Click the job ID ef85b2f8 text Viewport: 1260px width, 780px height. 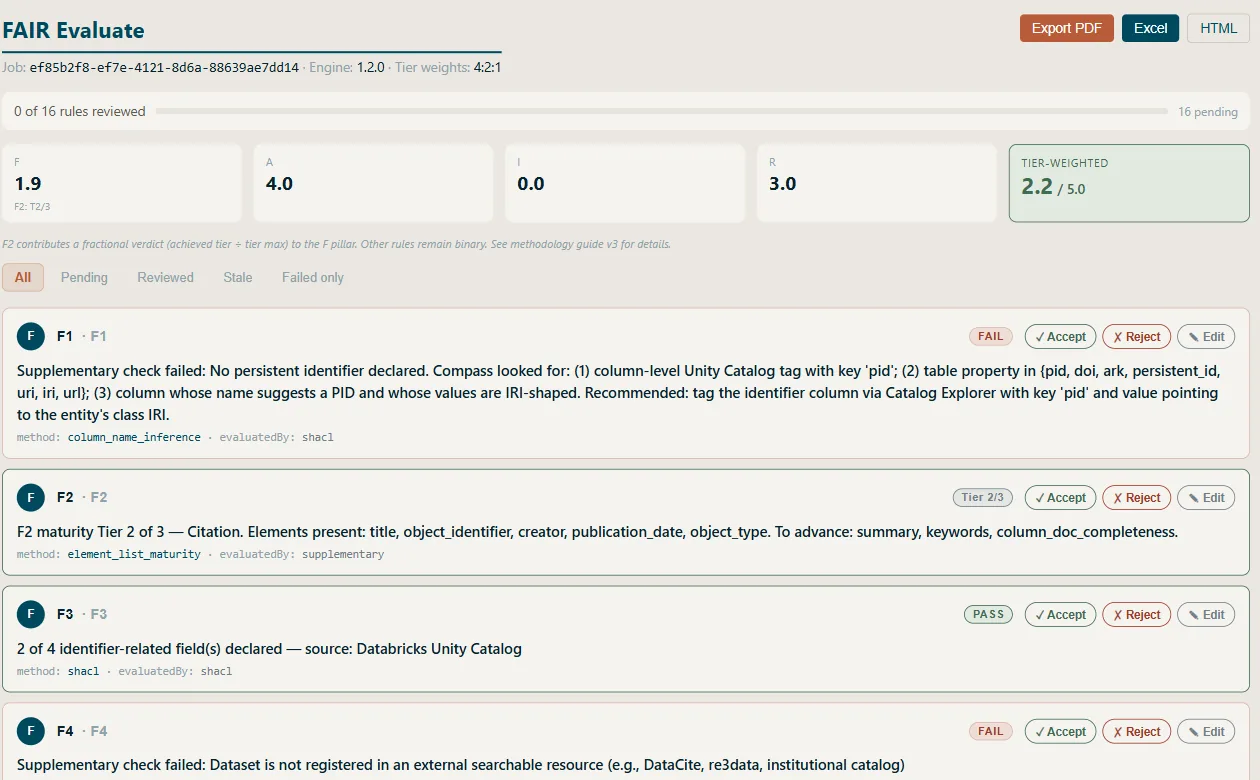(164, 68)
